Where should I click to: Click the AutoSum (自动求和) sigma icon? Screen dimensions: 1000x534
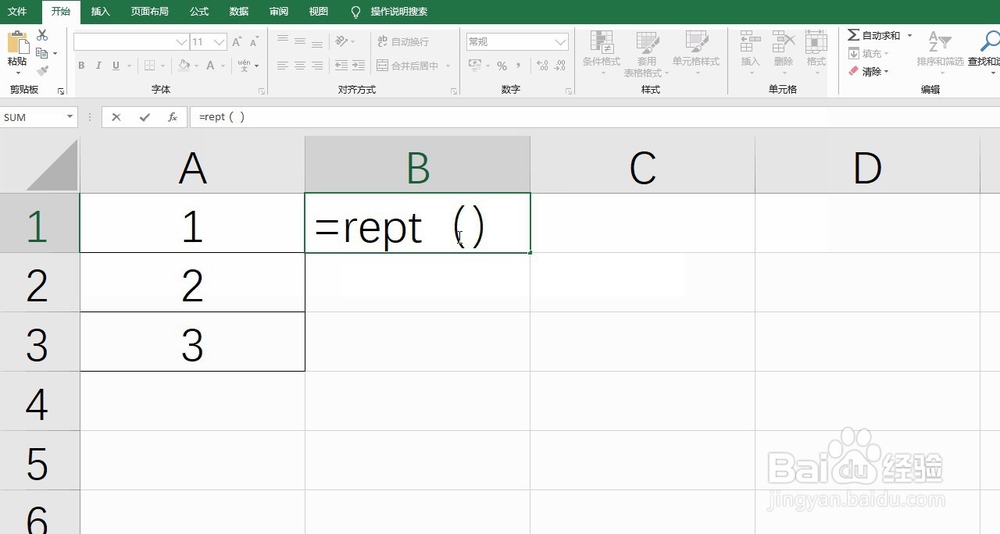(x=853, y=35)
